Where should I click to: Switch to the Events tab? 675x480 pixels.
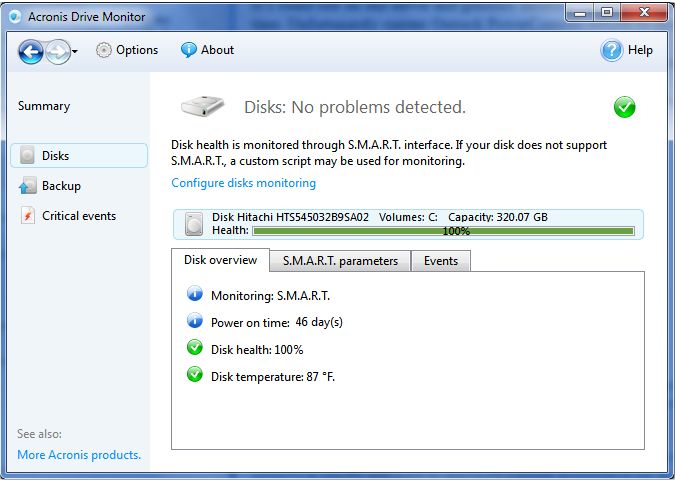coord(440,261)
